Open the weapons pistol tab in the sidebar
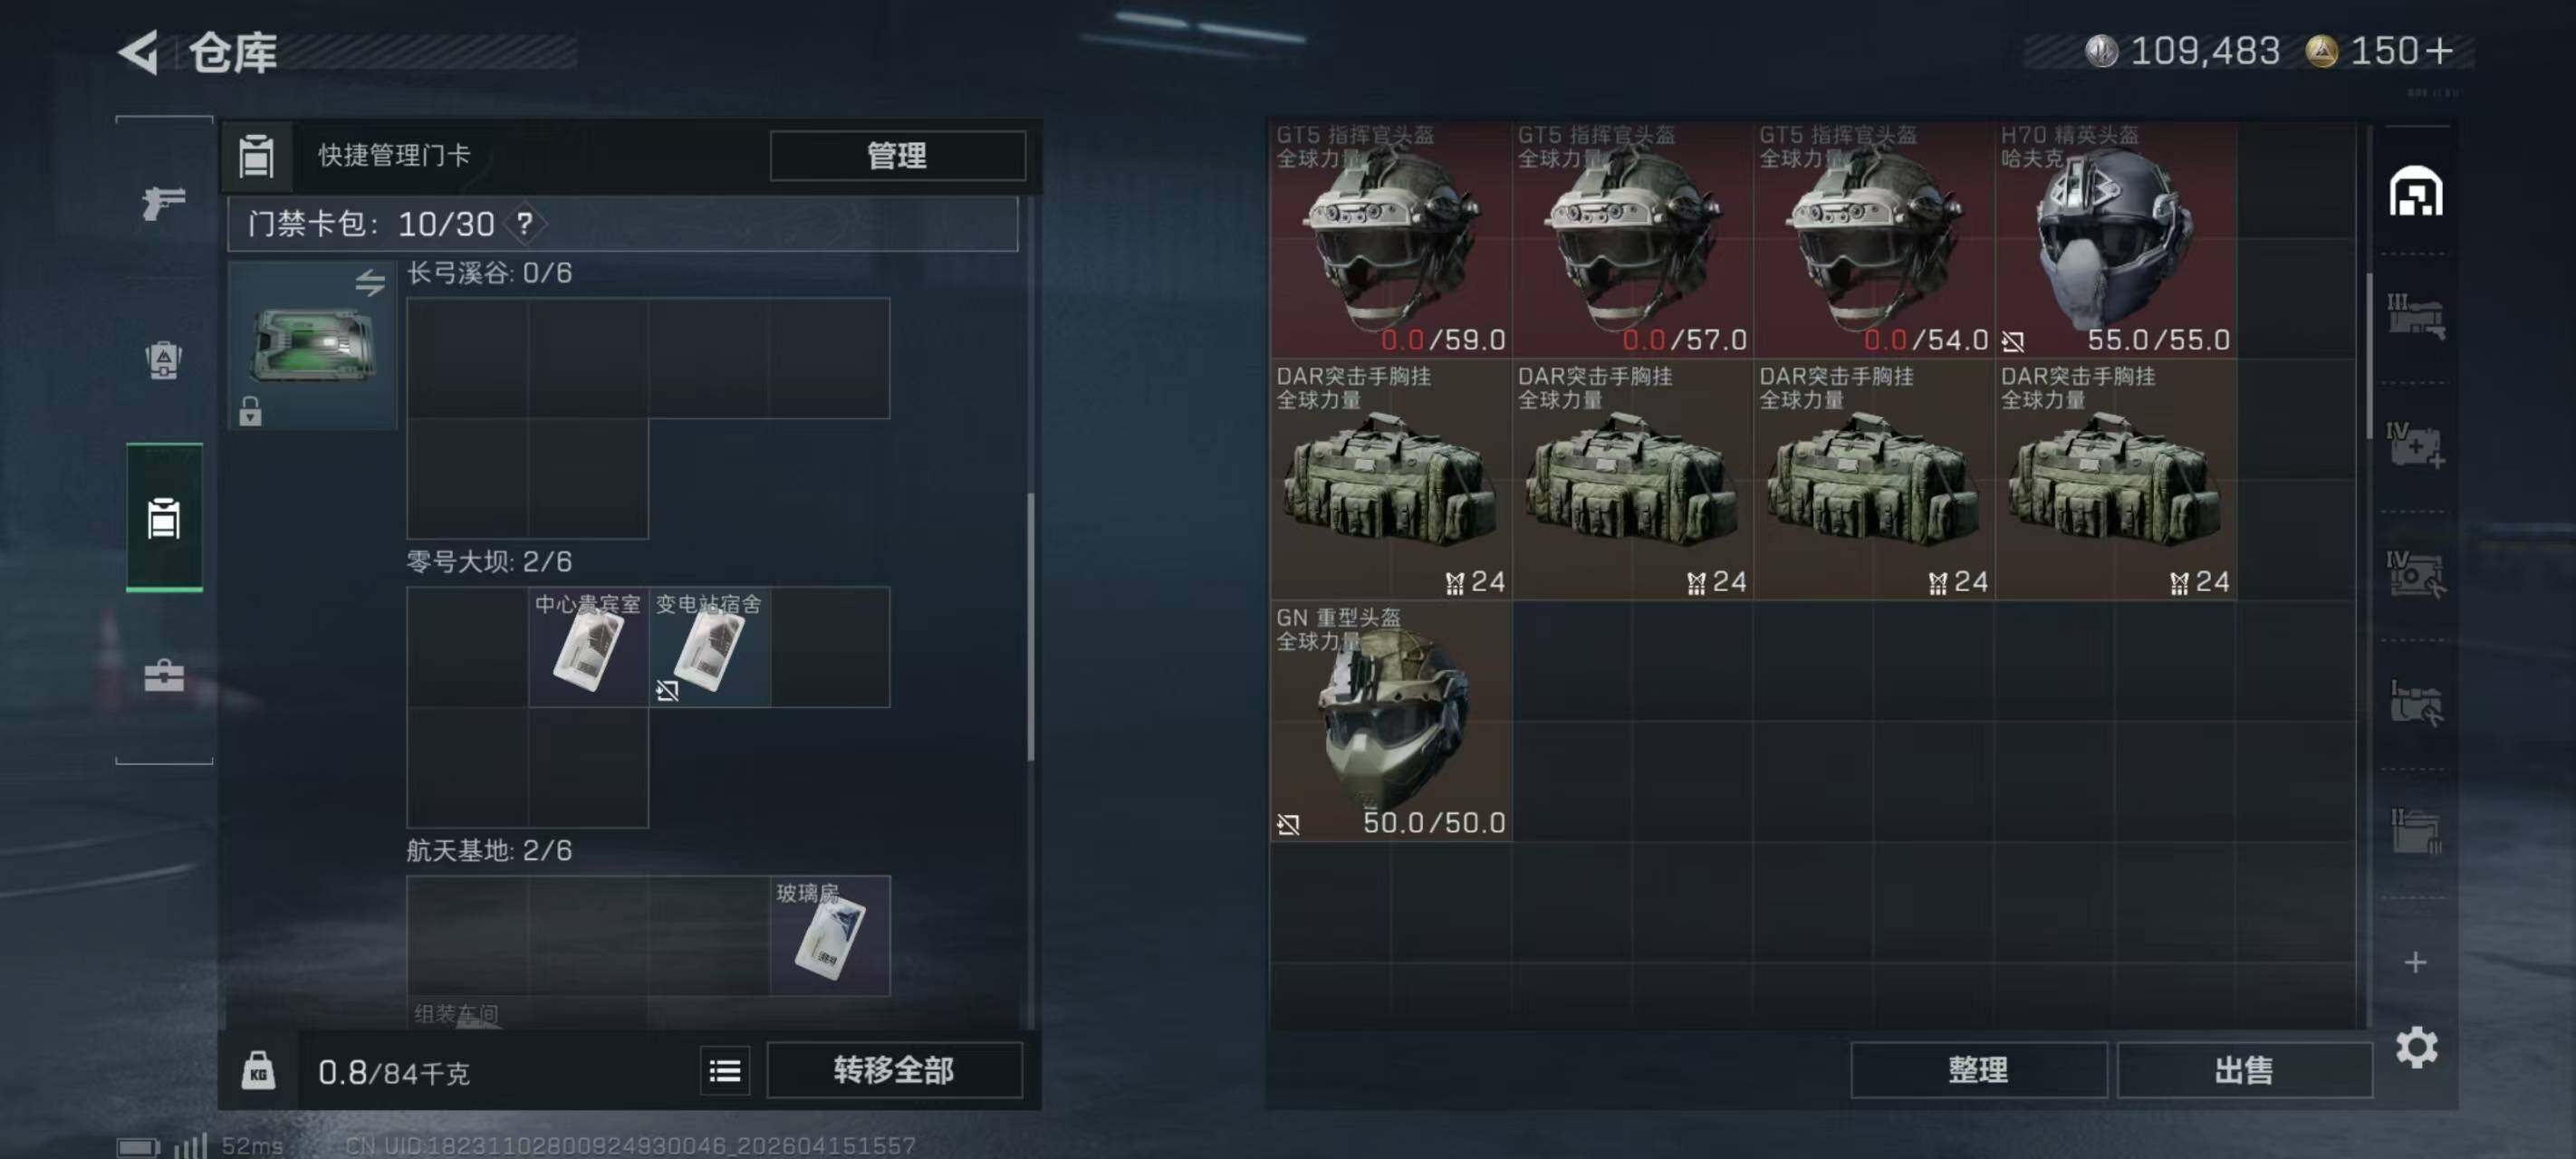The height and width of the screenshot is (1159, 2576). coord(163,203)
